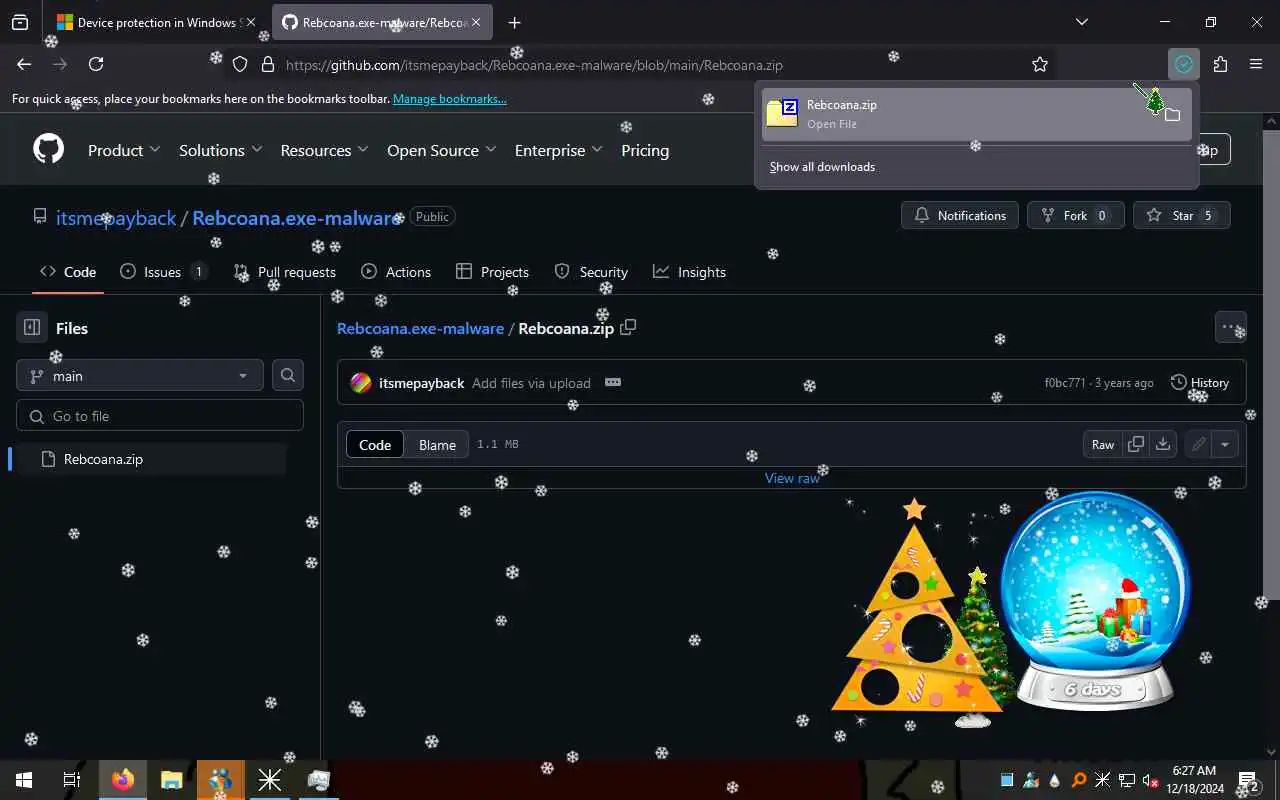This screenshot has height=800, width=1280.
Task: Open Task View on the taskbar
Action: tap(72, 780)
